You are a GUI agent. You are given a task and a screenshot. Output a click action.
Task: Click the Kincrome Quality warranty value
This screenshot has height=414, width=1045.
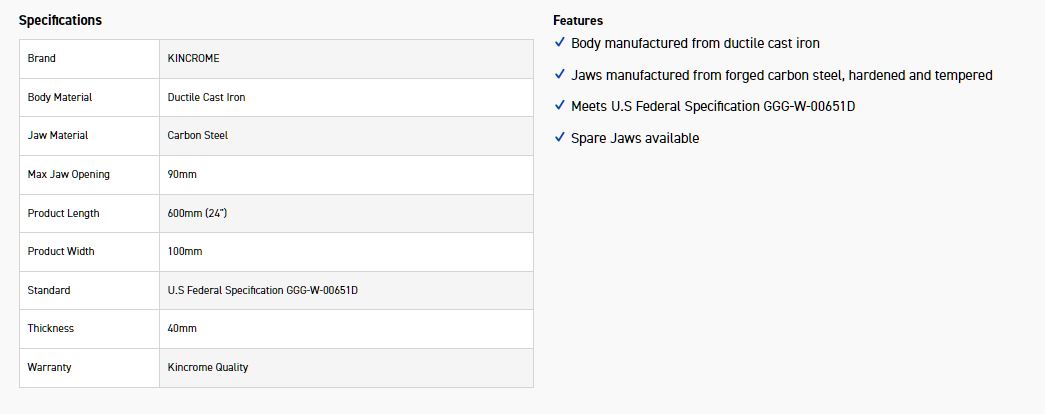coord(208,367)
